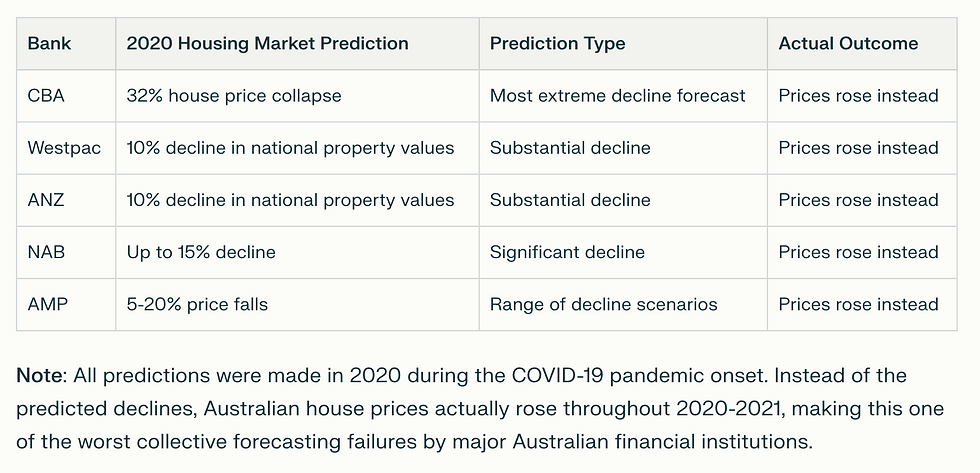
Task: Select the AMP bank cell
Action: (47, 304)
